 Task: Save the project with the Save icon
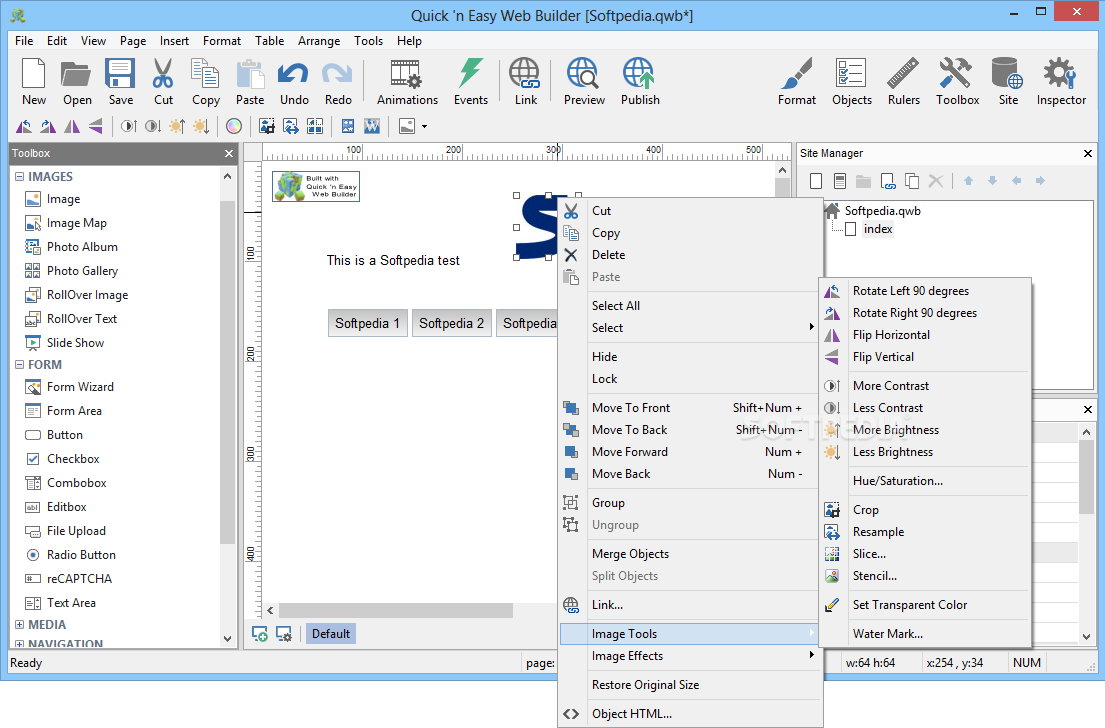121,82
